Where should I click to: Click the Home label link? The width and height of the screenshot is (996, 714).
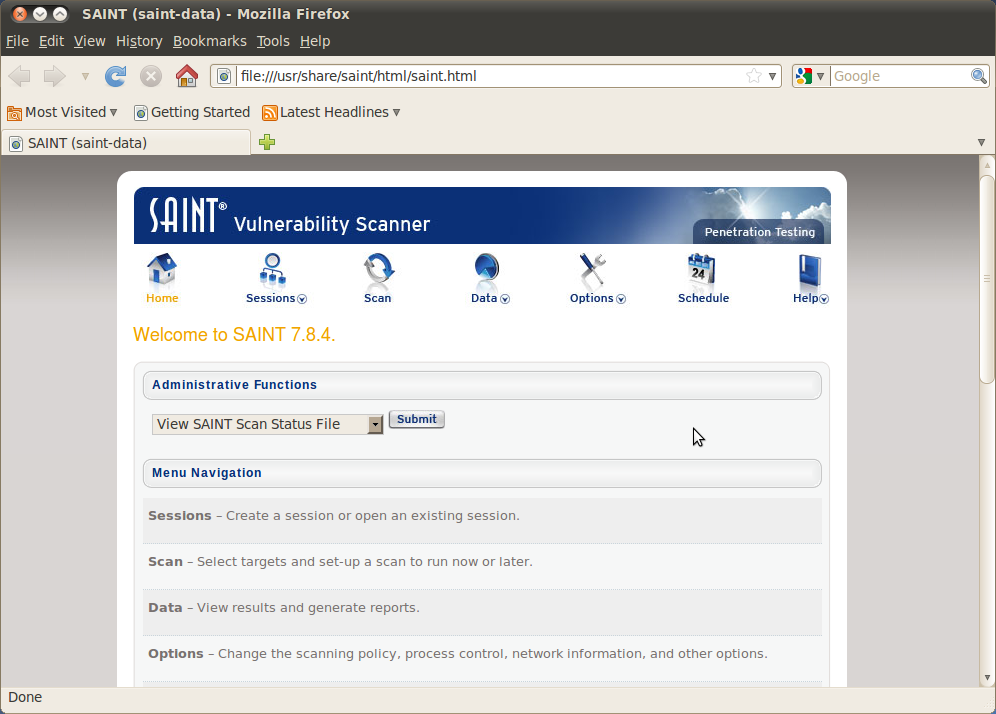pyautogui.click(x=162, y=298)
